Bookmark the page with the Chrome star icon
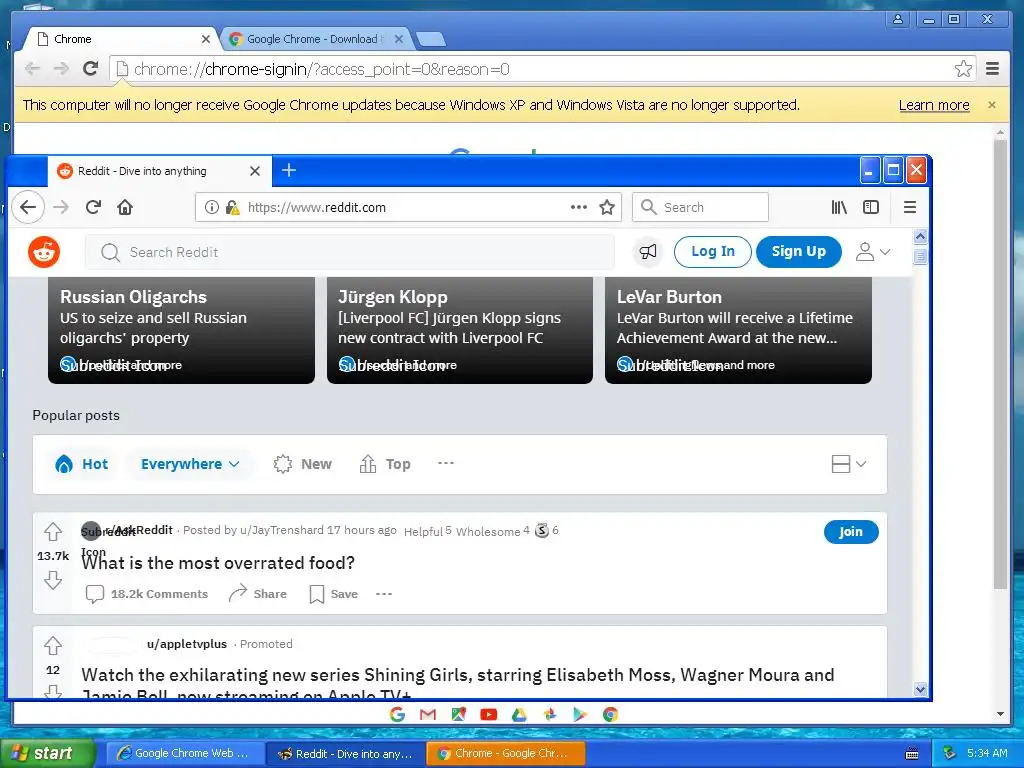1024x768 pixels. coord(963,69)
